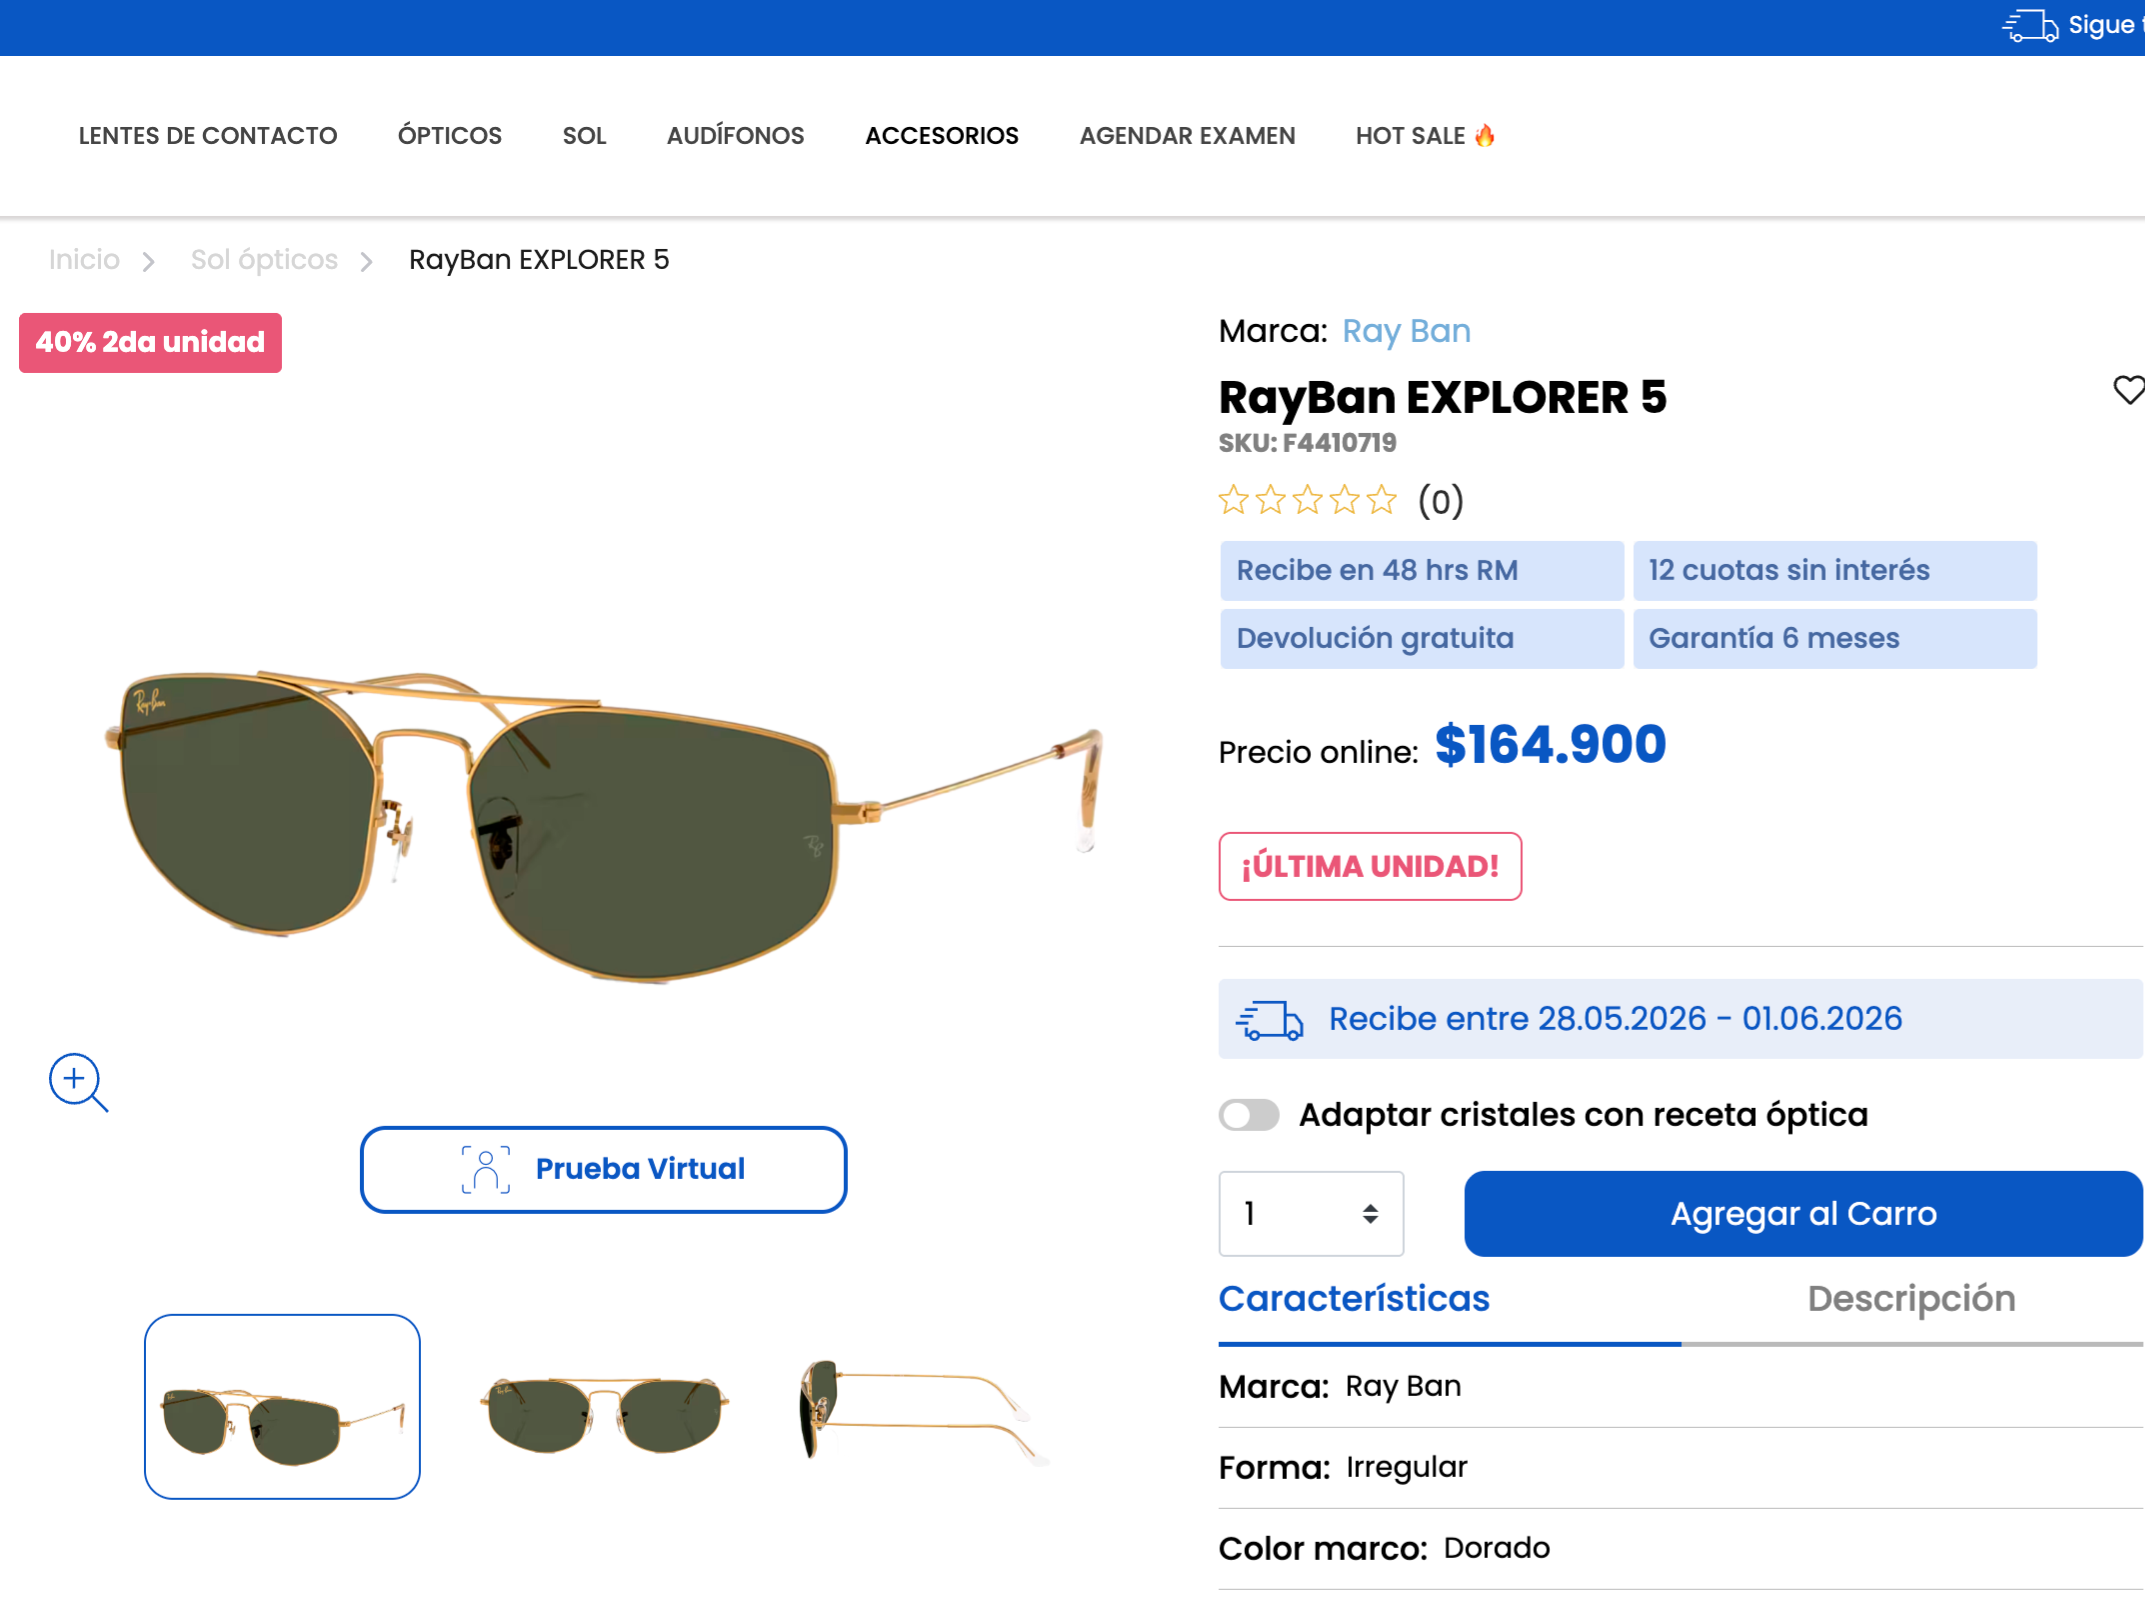Open the AUDÍFONOS menu
The width and height of the screenshot is (2145, 1609).
pyautogui.click(x=736, y=135)
